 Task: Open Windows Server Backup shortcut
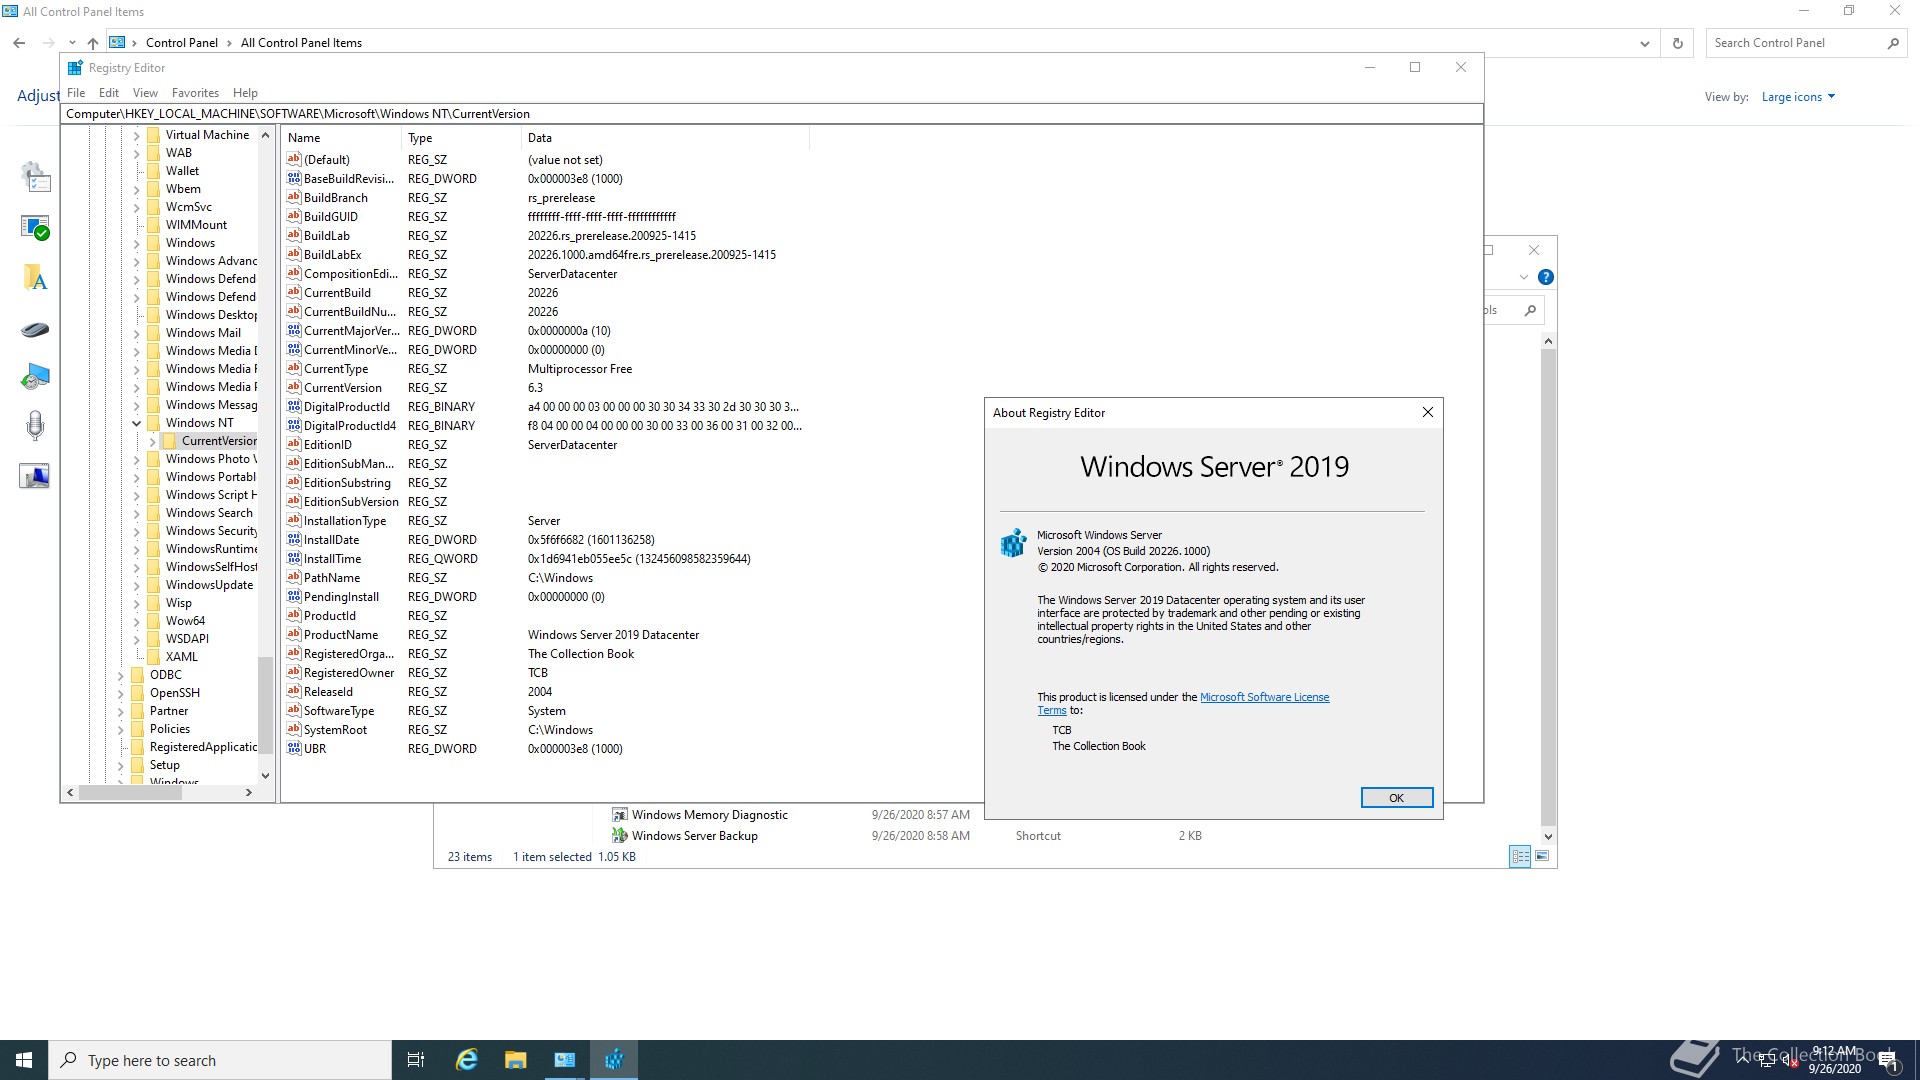pos(694,836)
